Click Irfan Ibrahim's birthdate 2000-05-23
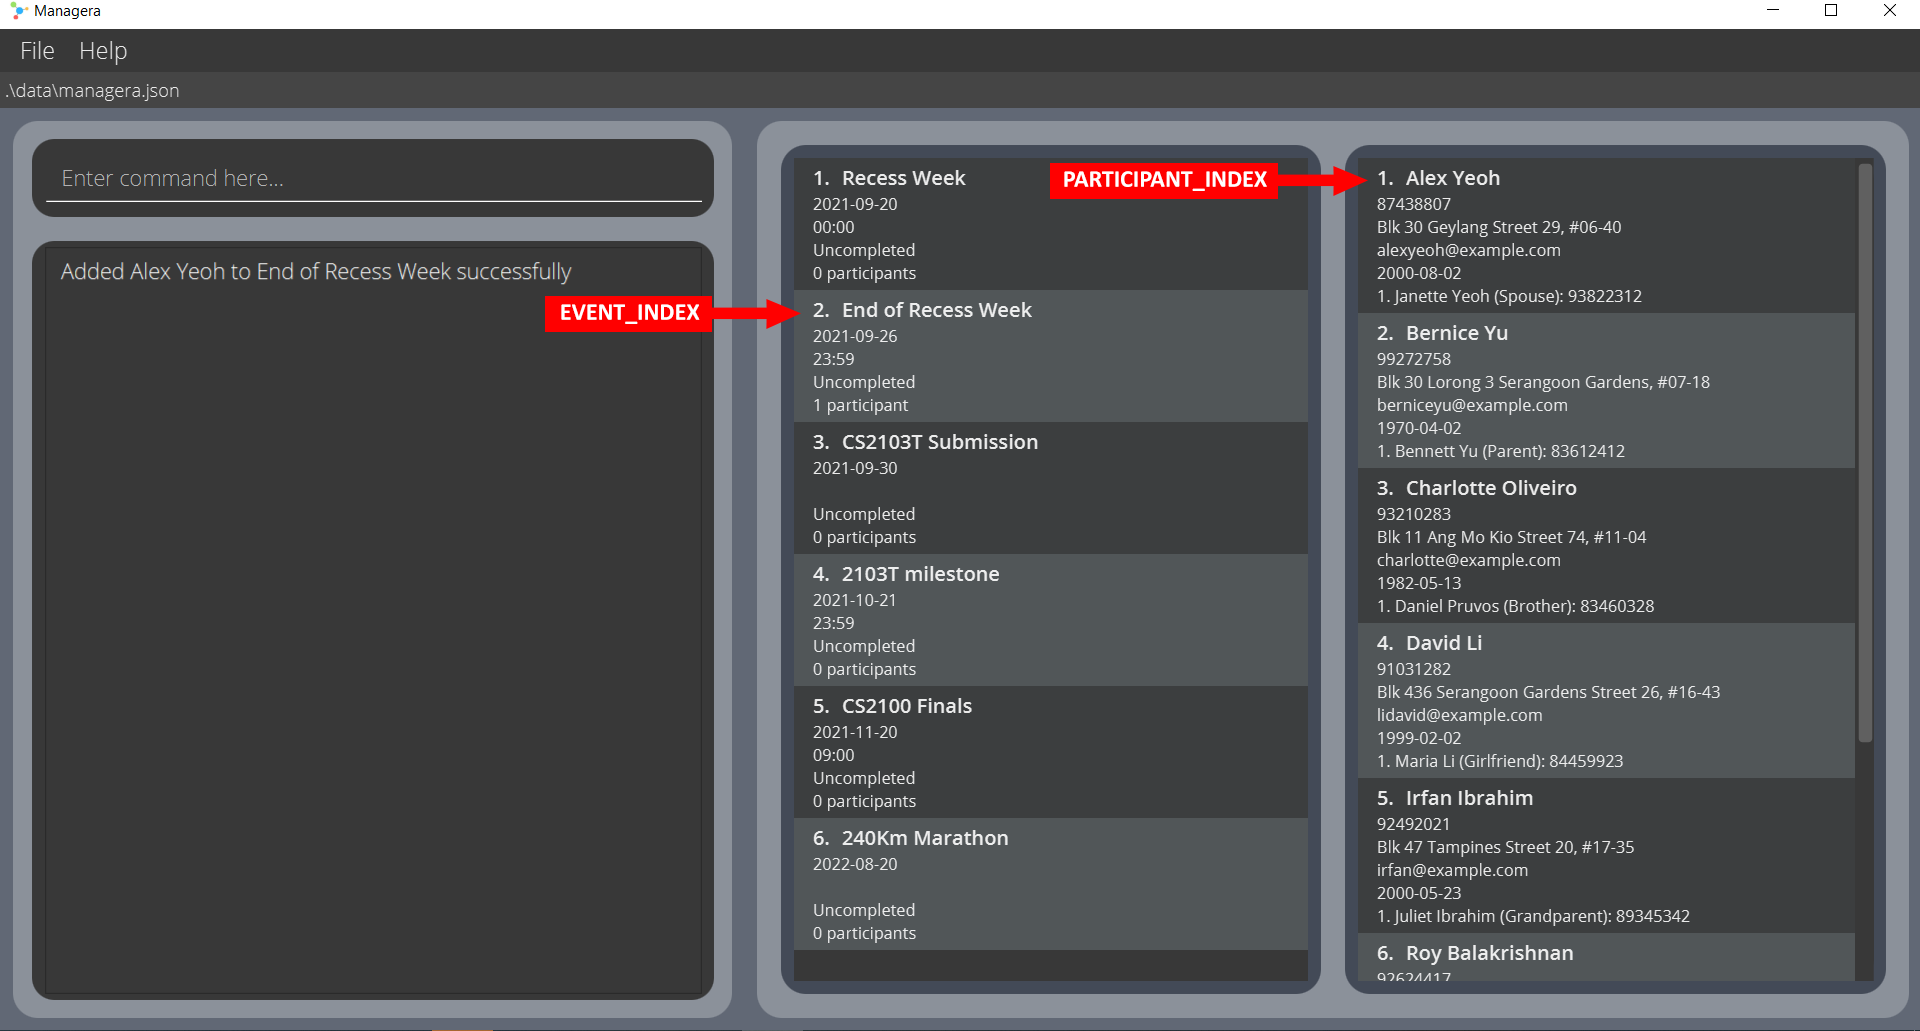The height and width of the screenshot is (1031, 1920). [x=1419, y=893]
